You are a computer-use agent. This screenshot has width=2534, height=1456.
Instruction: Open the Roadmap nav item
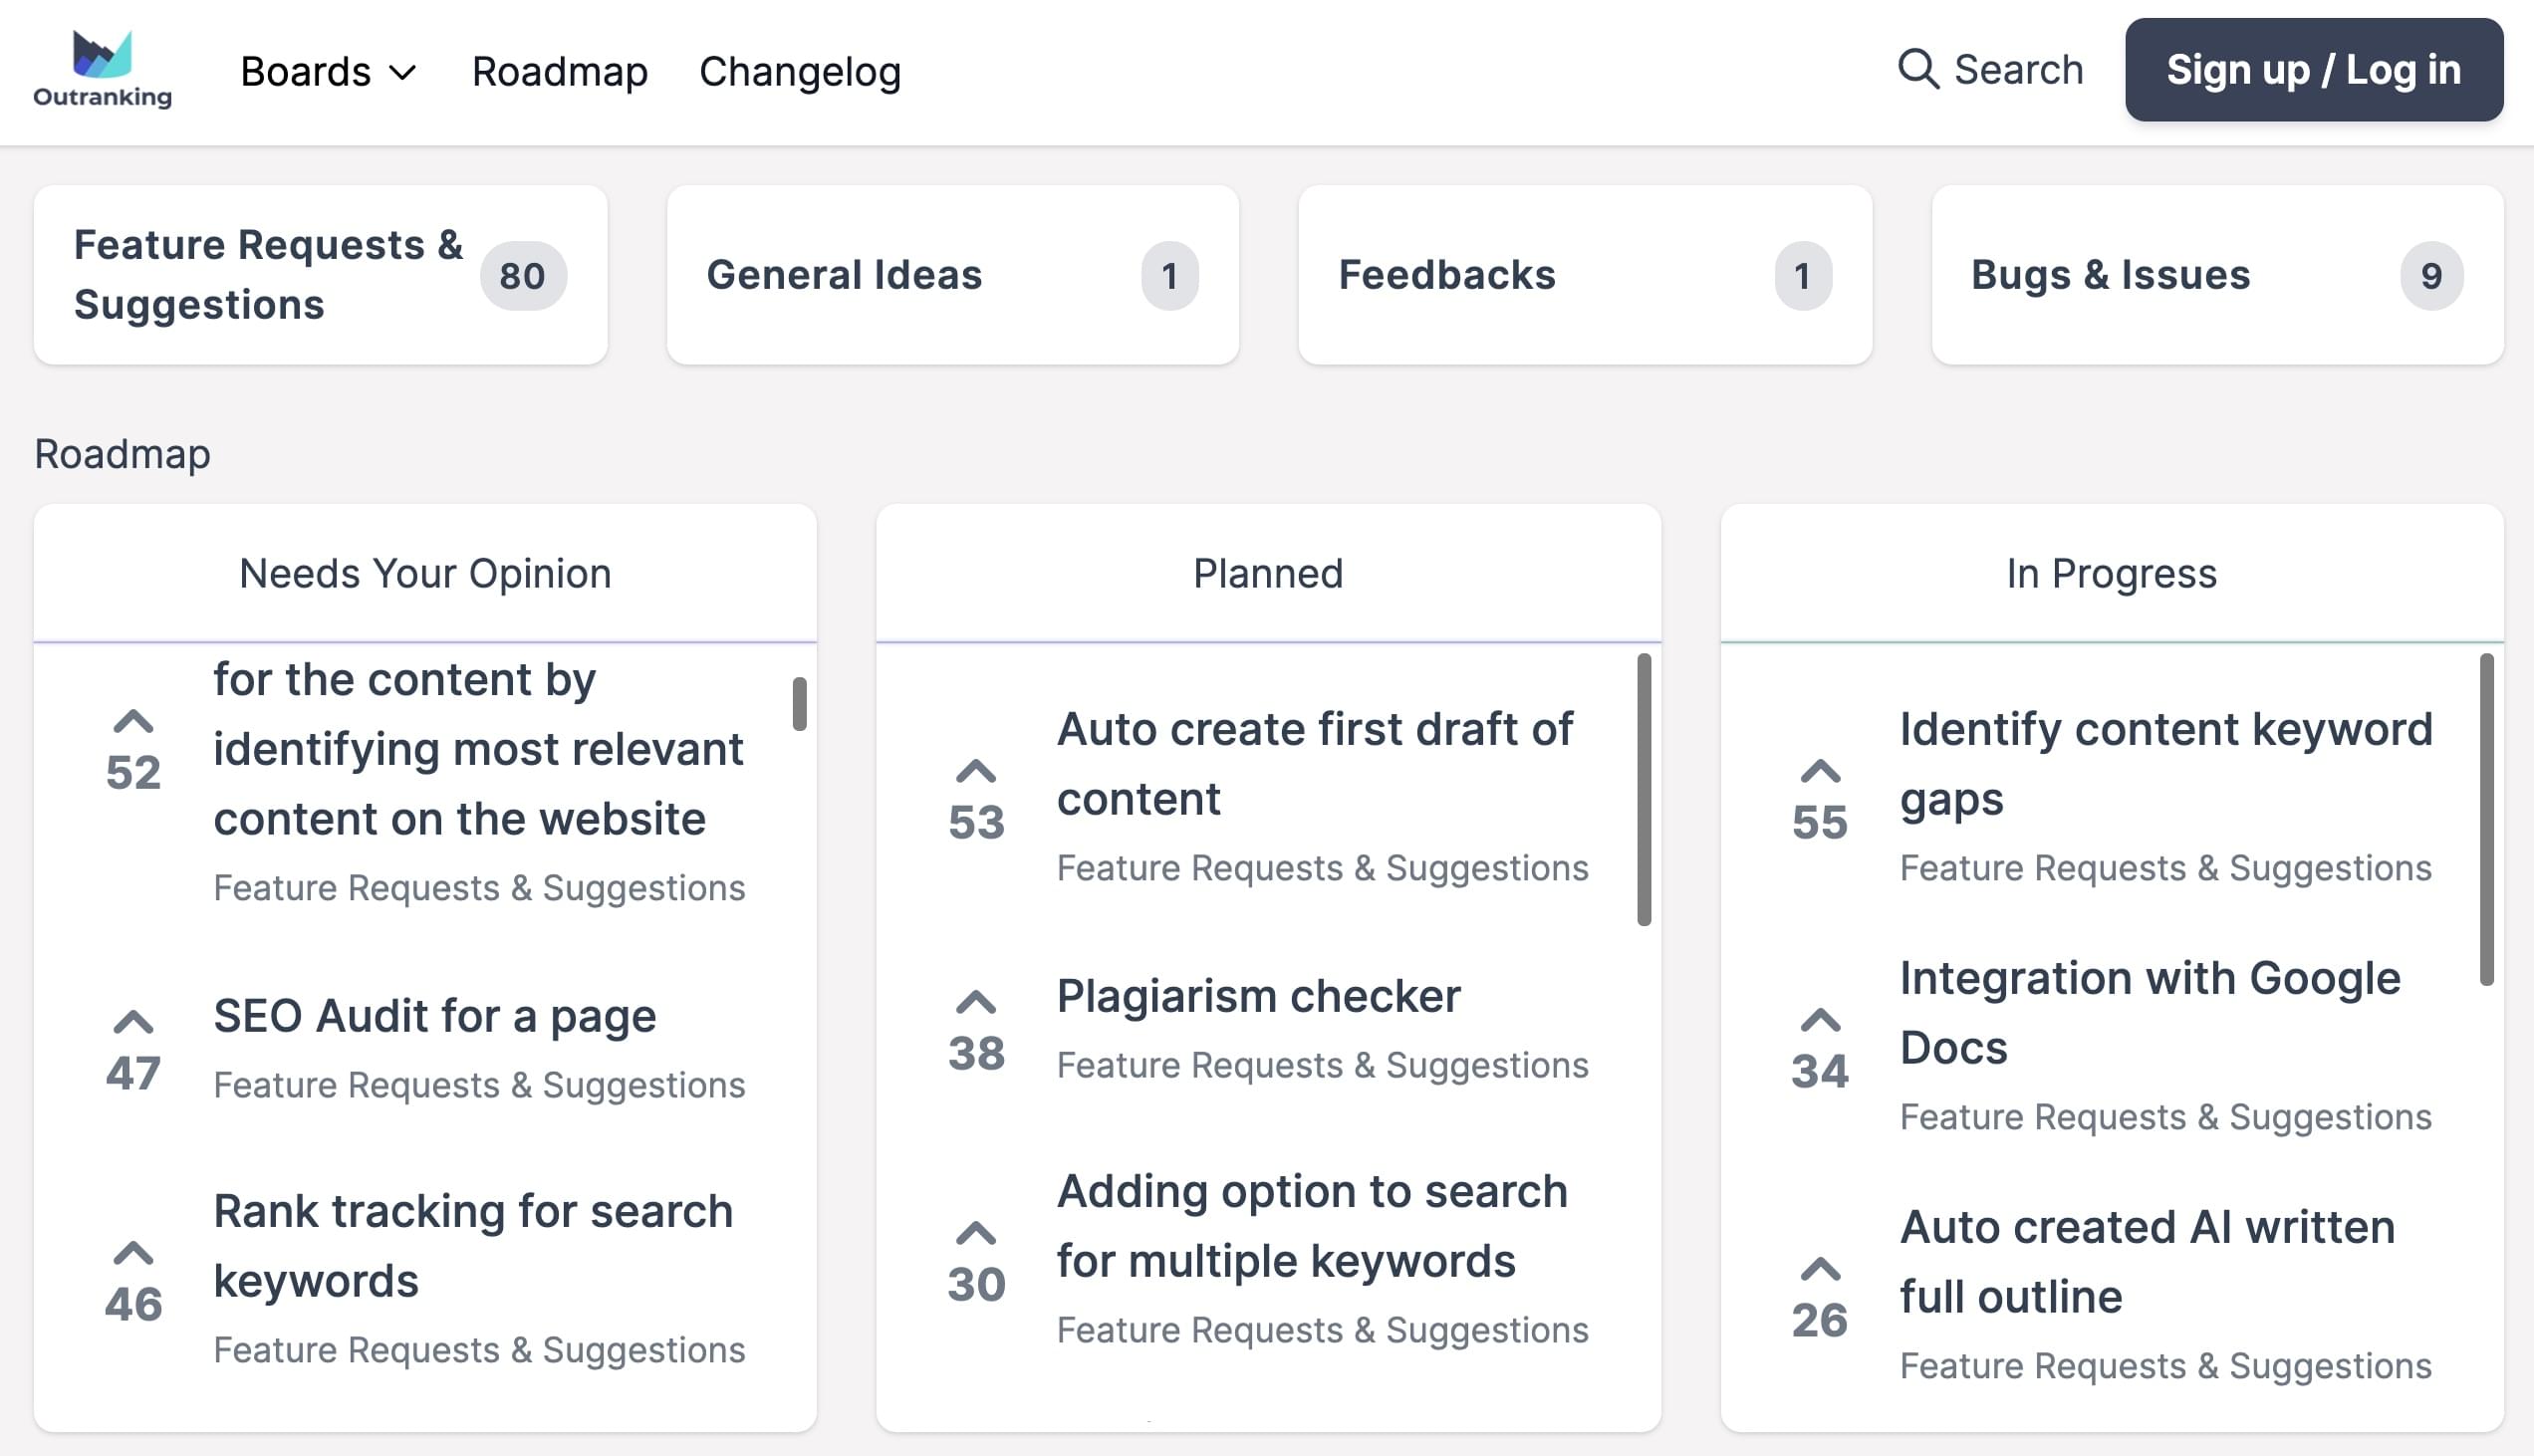559,72
